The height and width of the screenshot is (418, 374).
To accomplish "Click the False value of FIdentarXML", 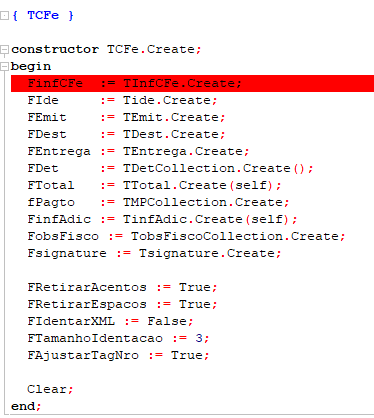I will point(167,321).
